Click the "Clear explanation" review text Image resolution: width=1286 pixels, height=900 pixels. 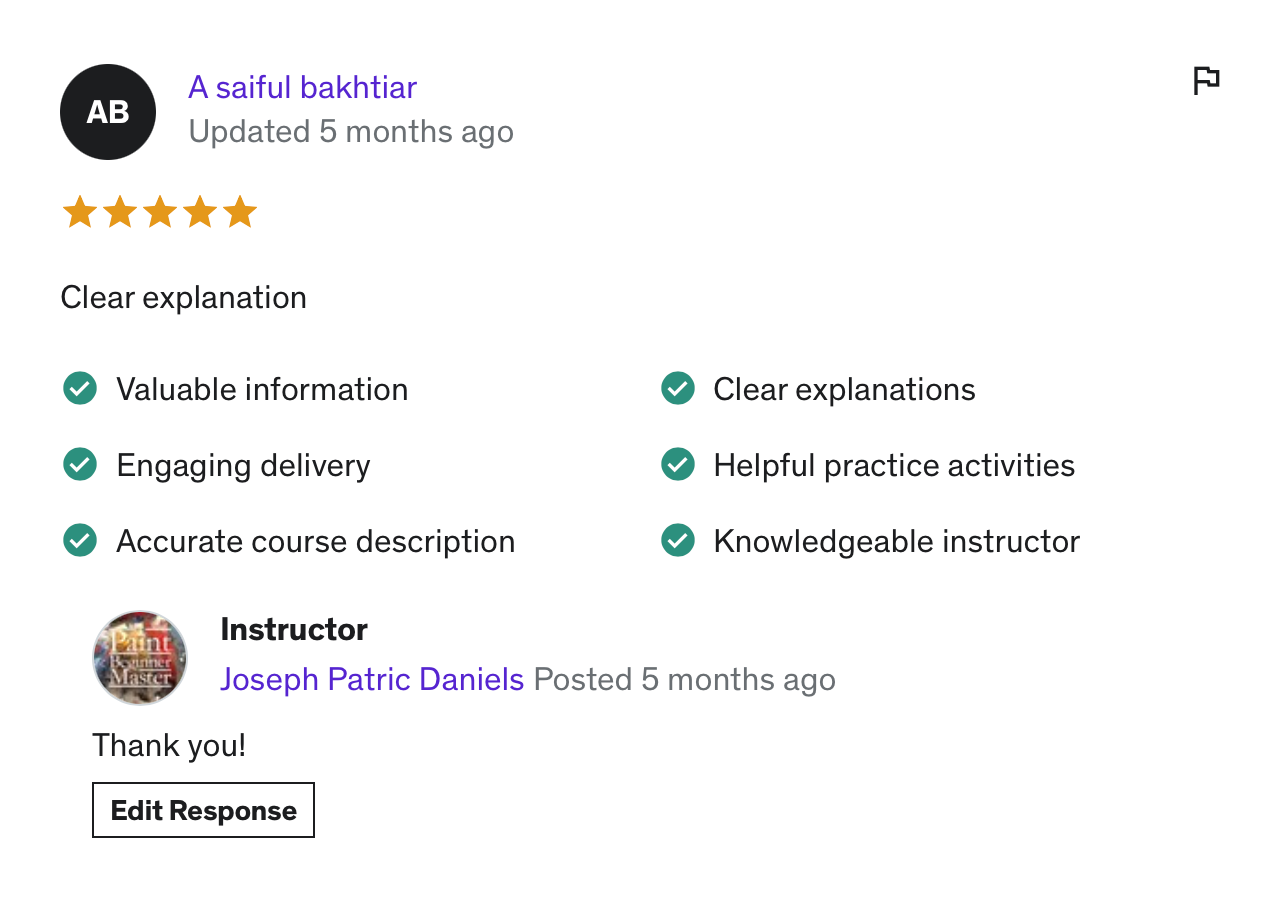[184, 298]
